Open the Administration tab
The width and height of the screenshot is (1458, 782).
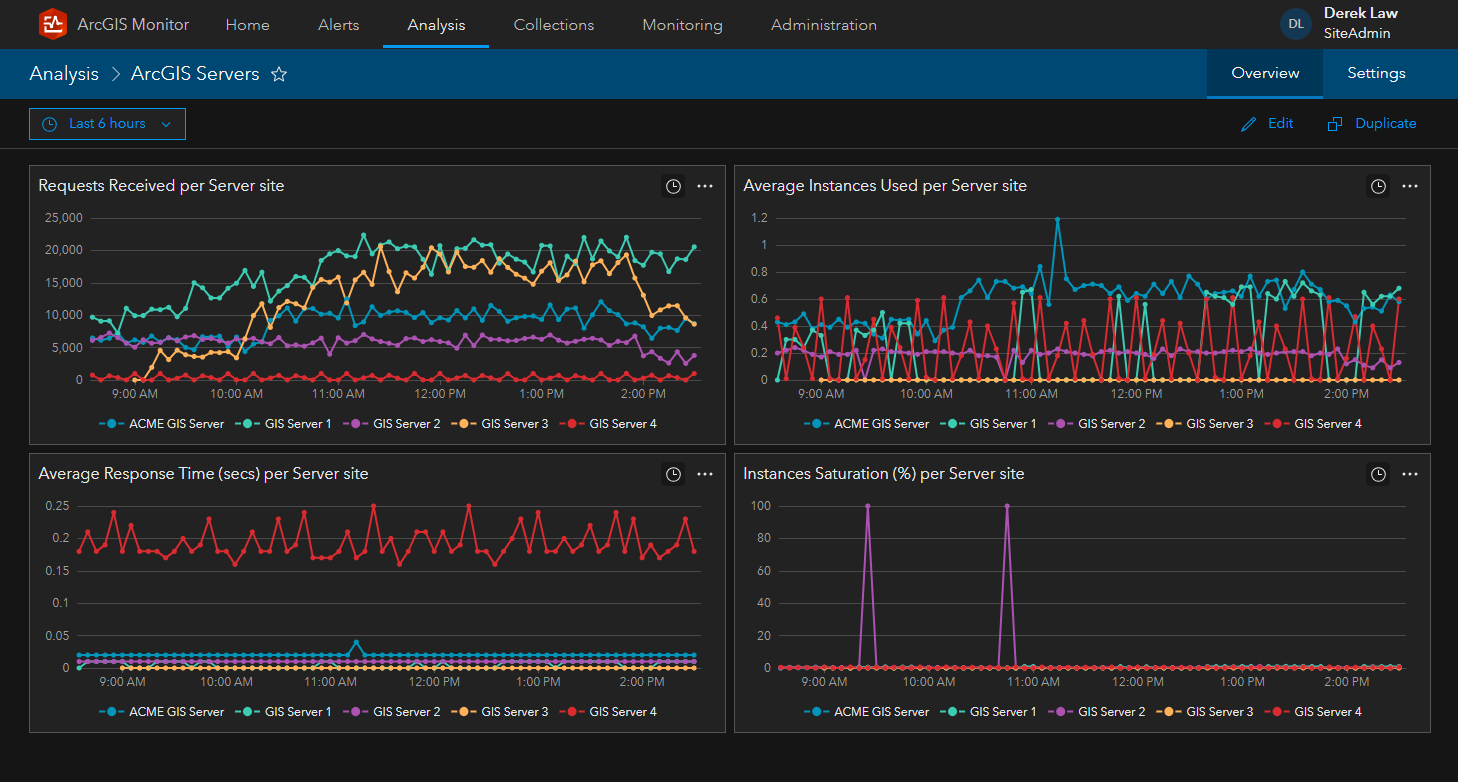(824, 25)
